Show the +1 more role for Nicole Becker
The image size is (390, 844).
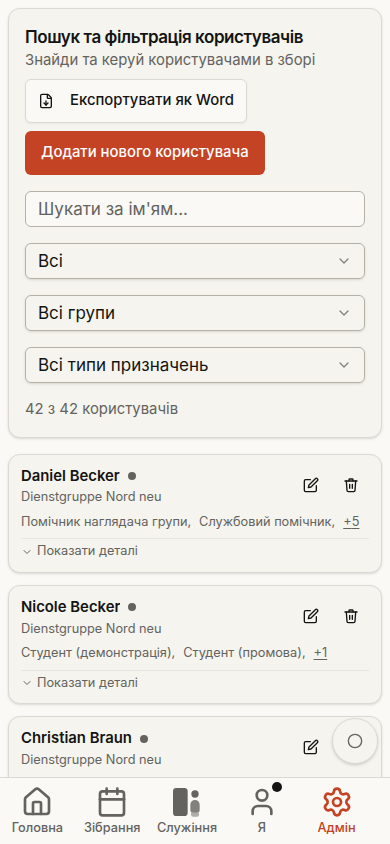tap(321, 653)
